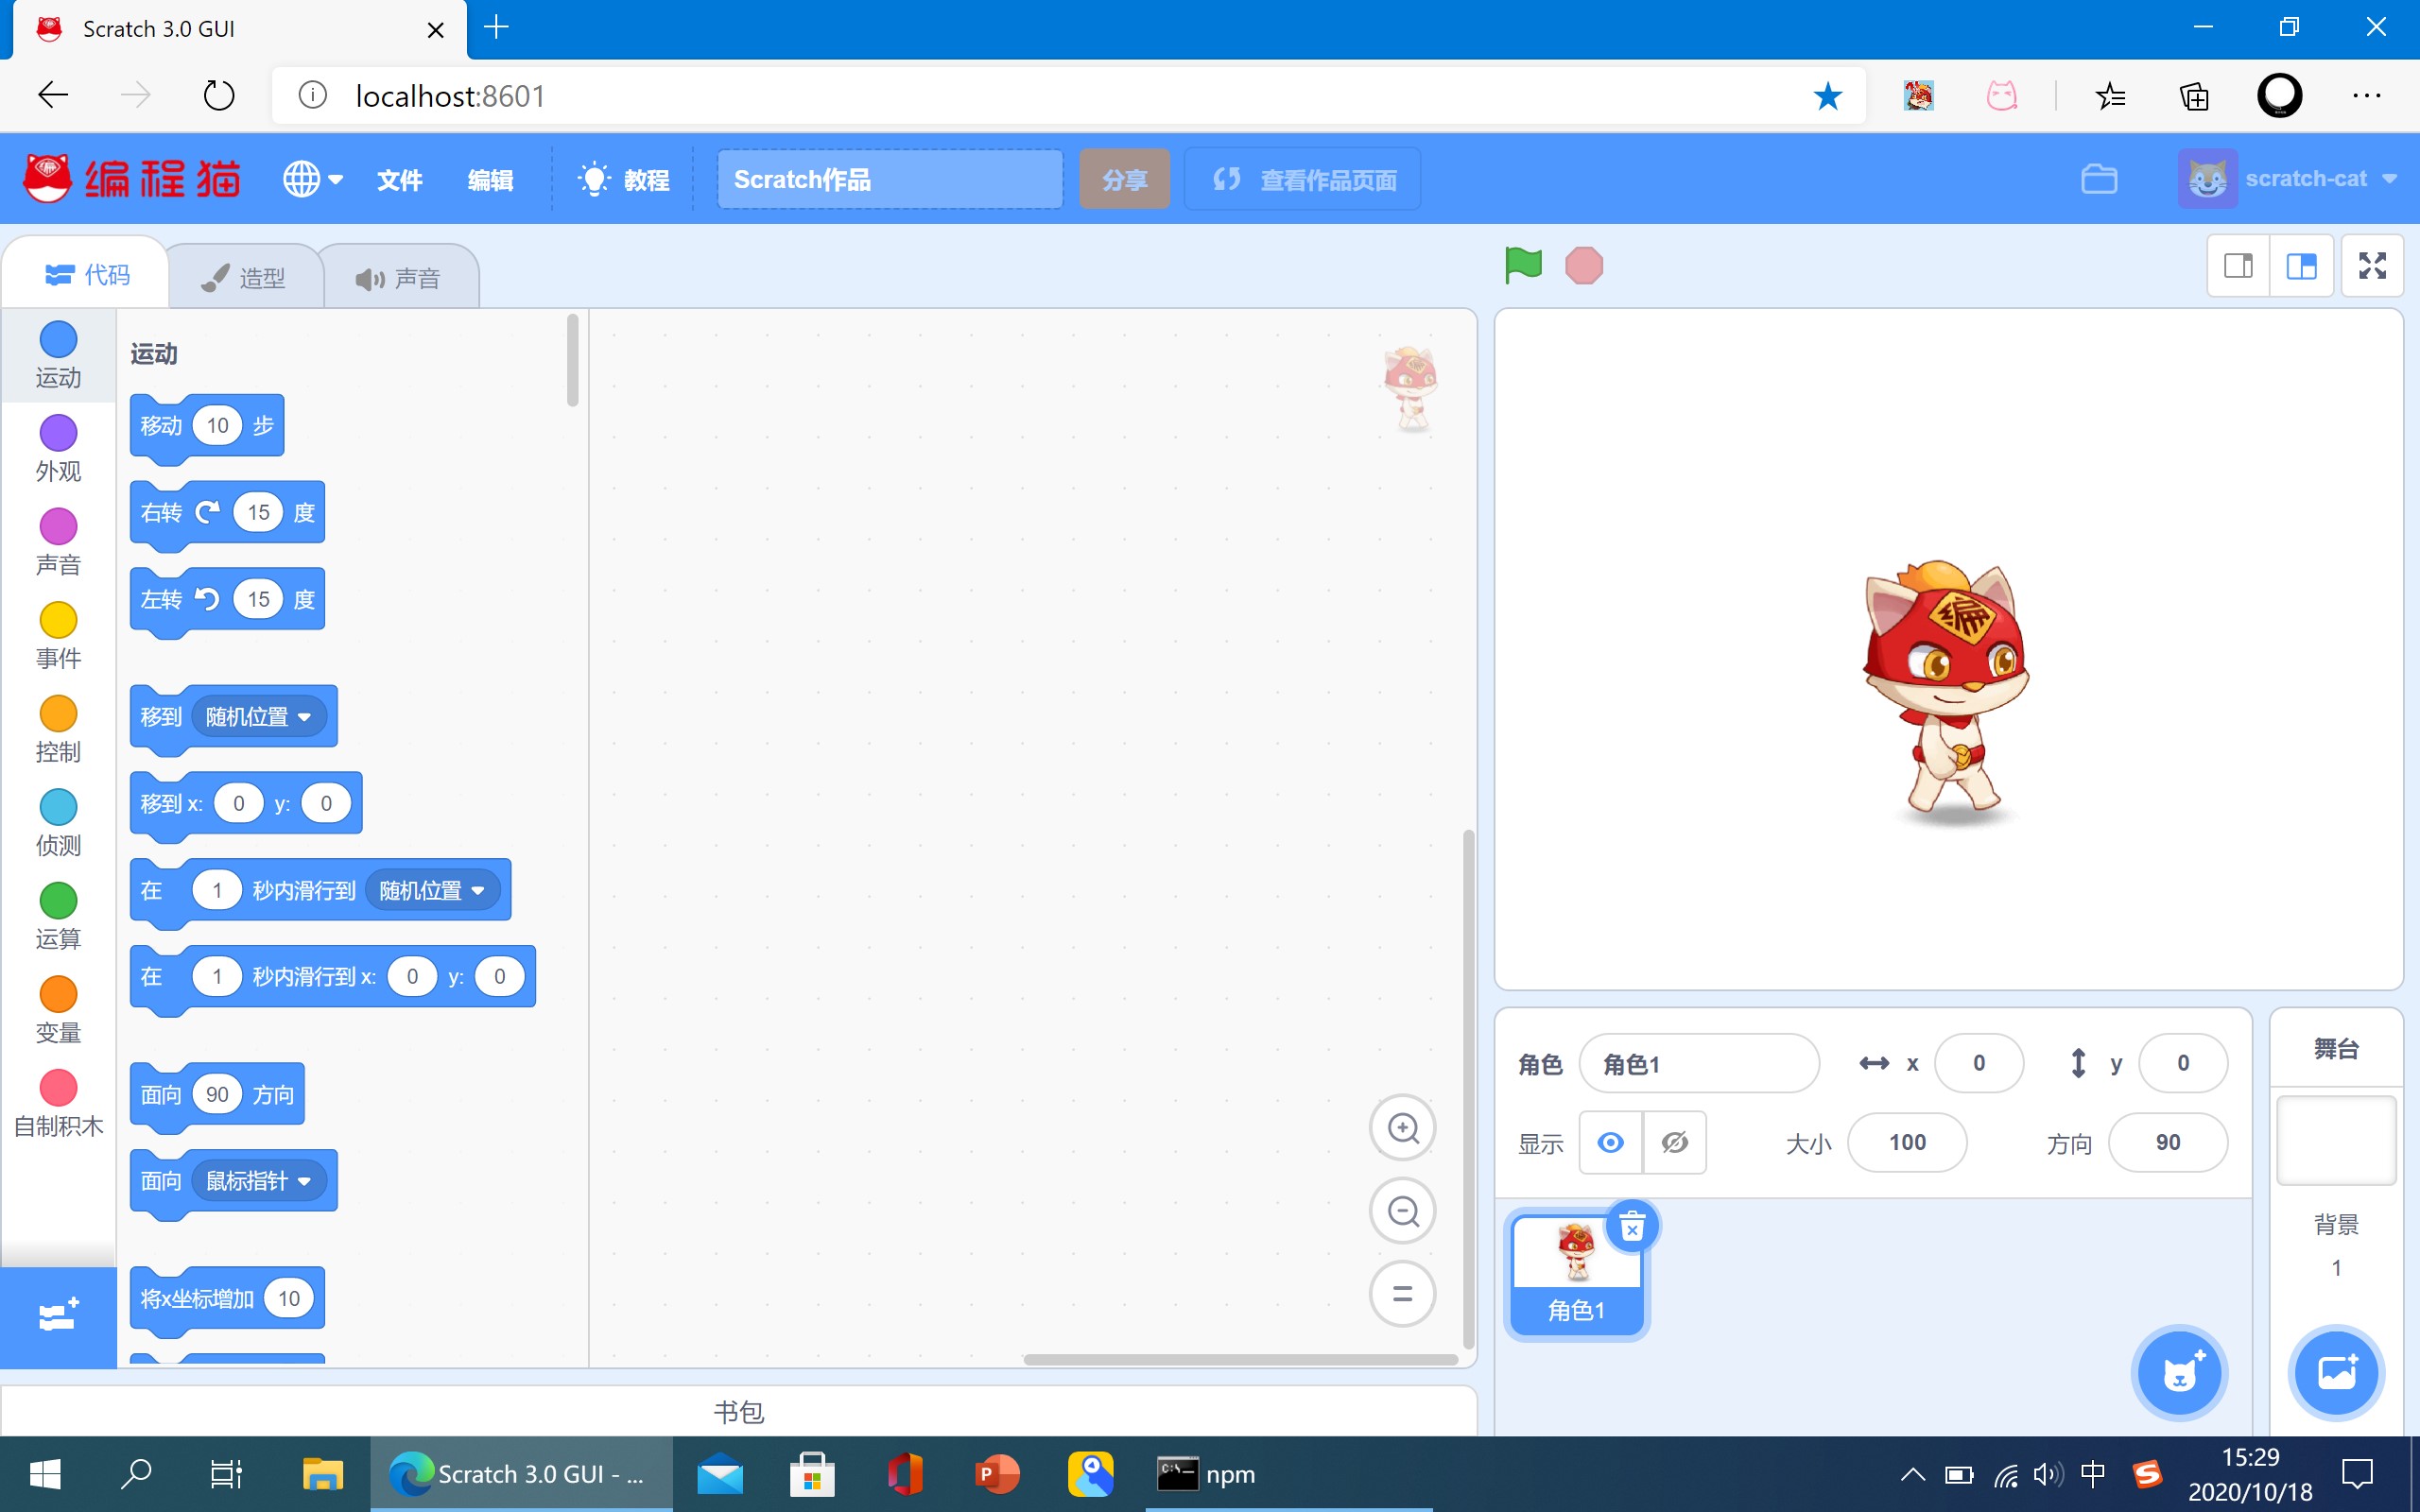This screenshot has height=1512, width=2420.
Task: Click the 编程猫 logo
Action: point(132,179)
